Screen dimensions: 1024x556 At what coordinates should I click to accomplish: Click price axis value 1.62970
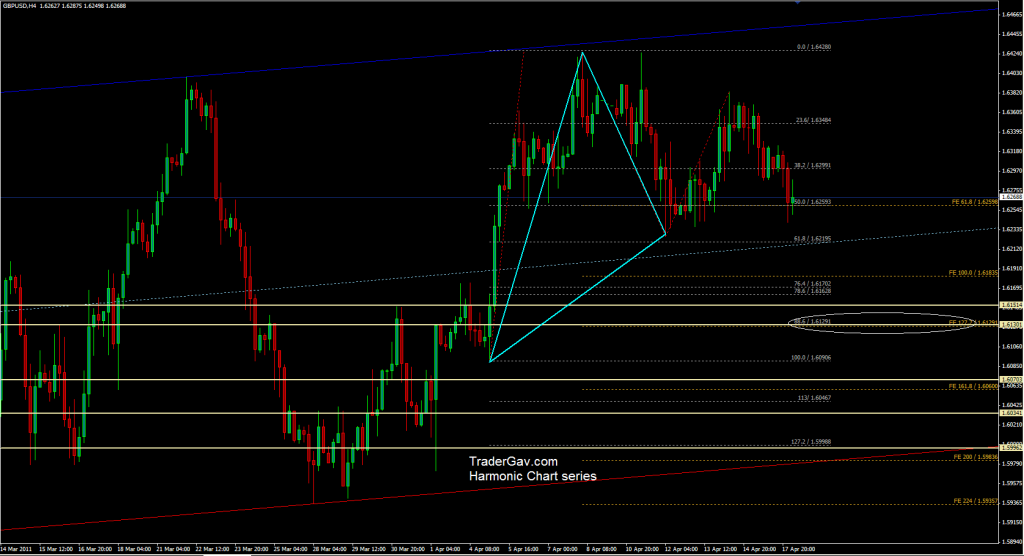coord(1012,171)
